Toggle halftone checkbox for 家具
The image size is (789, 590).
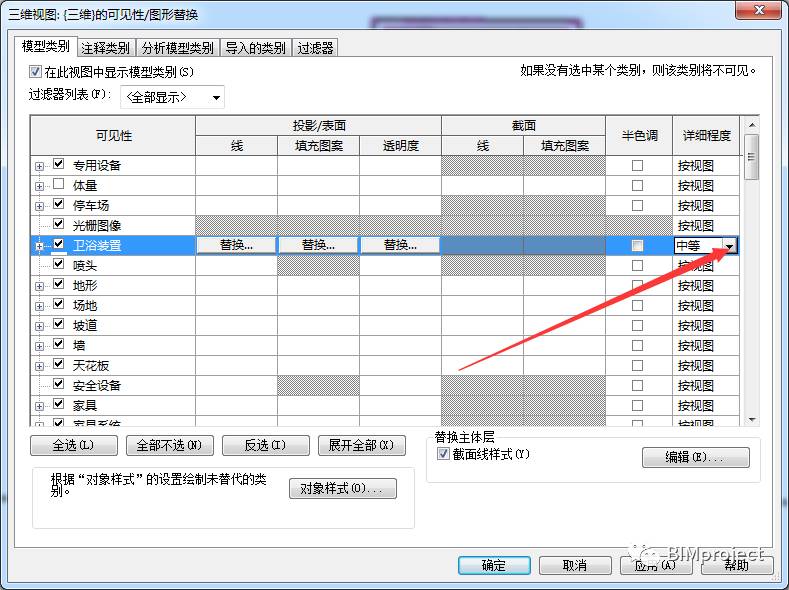point(638,405)
